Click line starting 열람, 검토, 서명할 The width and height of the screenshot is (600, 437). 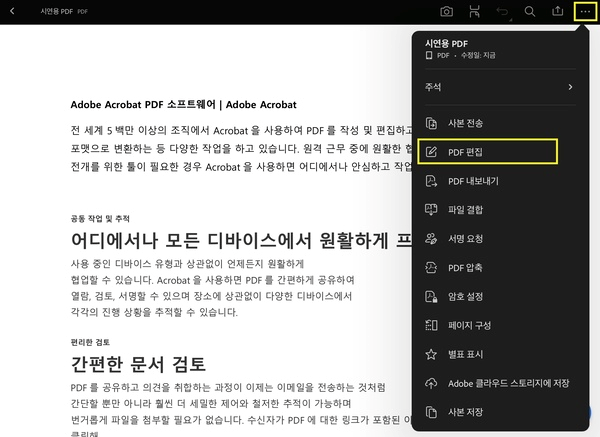(x=211, y=296)
